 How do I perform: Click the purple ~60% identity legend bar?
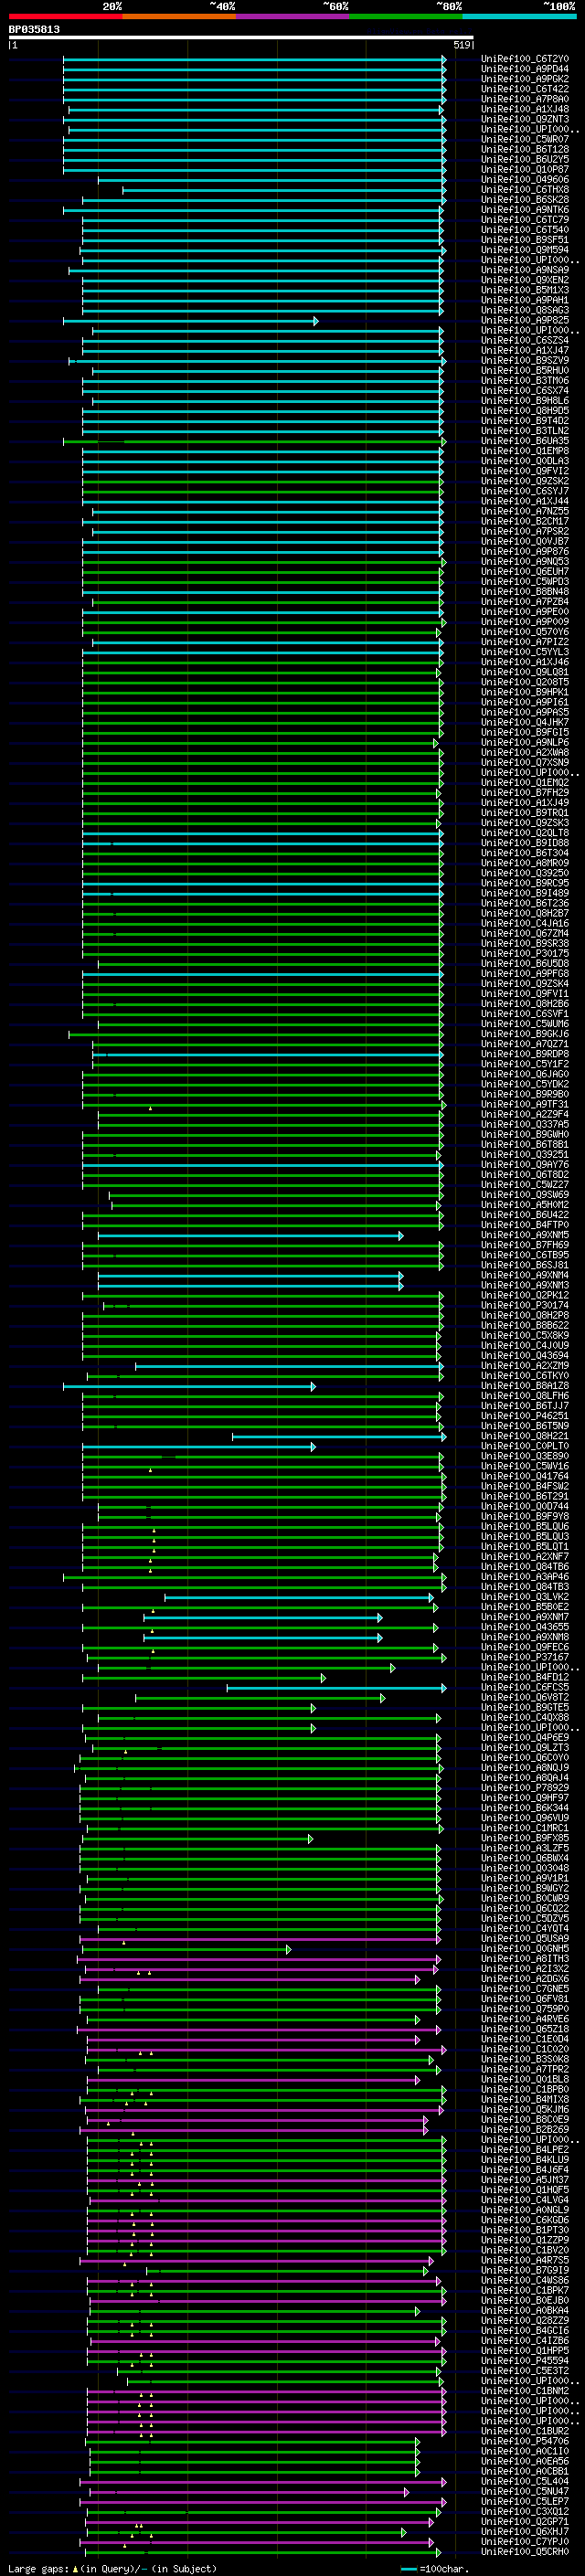click(292, 16)
